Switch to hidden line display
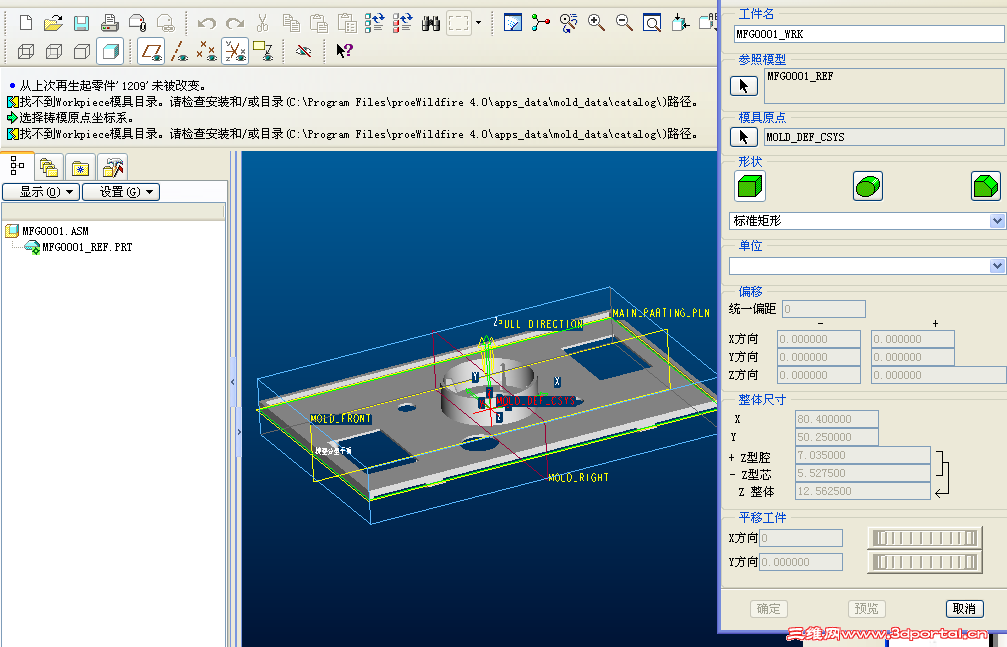Screen dimensions: 1007x647 click(54, 51)
